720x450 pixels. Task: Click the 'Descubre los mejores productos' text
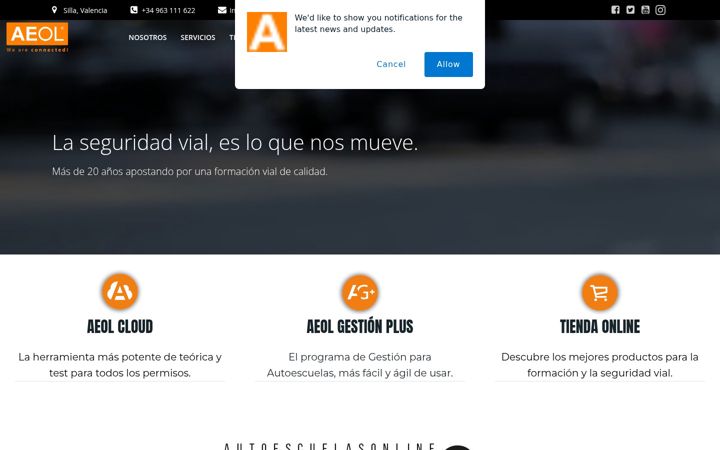point(600,365)
